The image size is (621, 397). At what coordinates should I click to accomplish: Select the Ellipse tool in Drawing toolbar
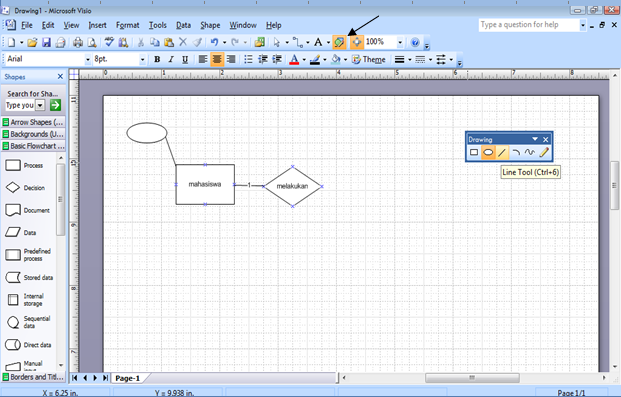coord(488,152)
